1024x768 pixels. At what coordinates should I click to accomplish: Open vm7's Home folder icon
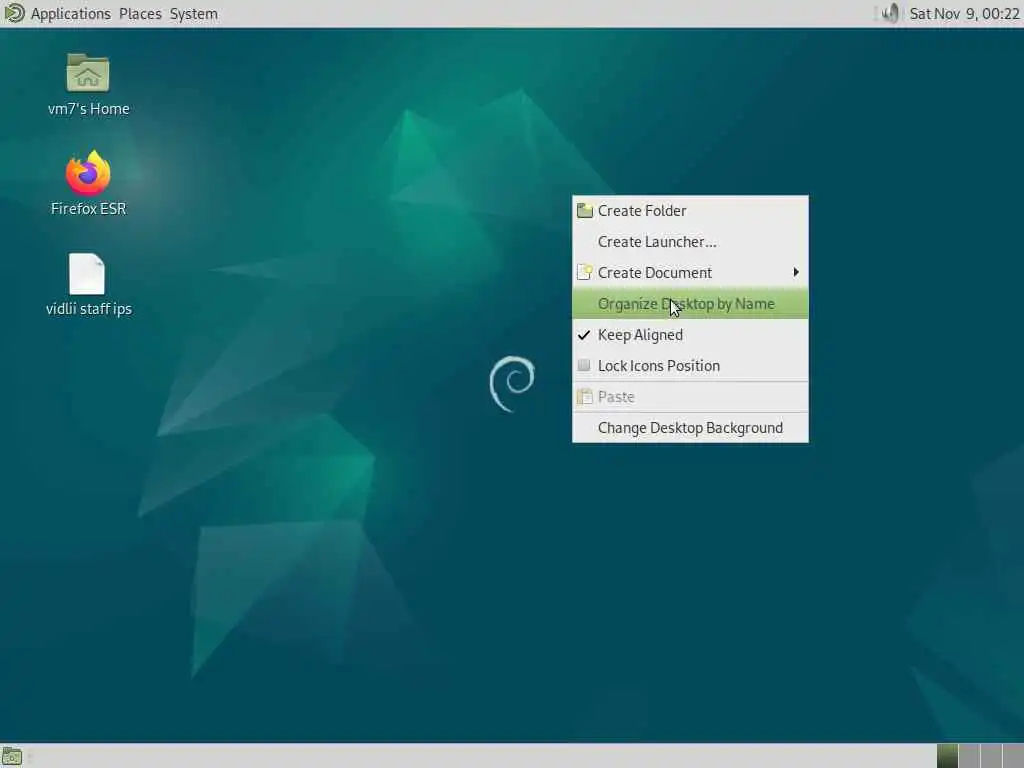point(88,72)
